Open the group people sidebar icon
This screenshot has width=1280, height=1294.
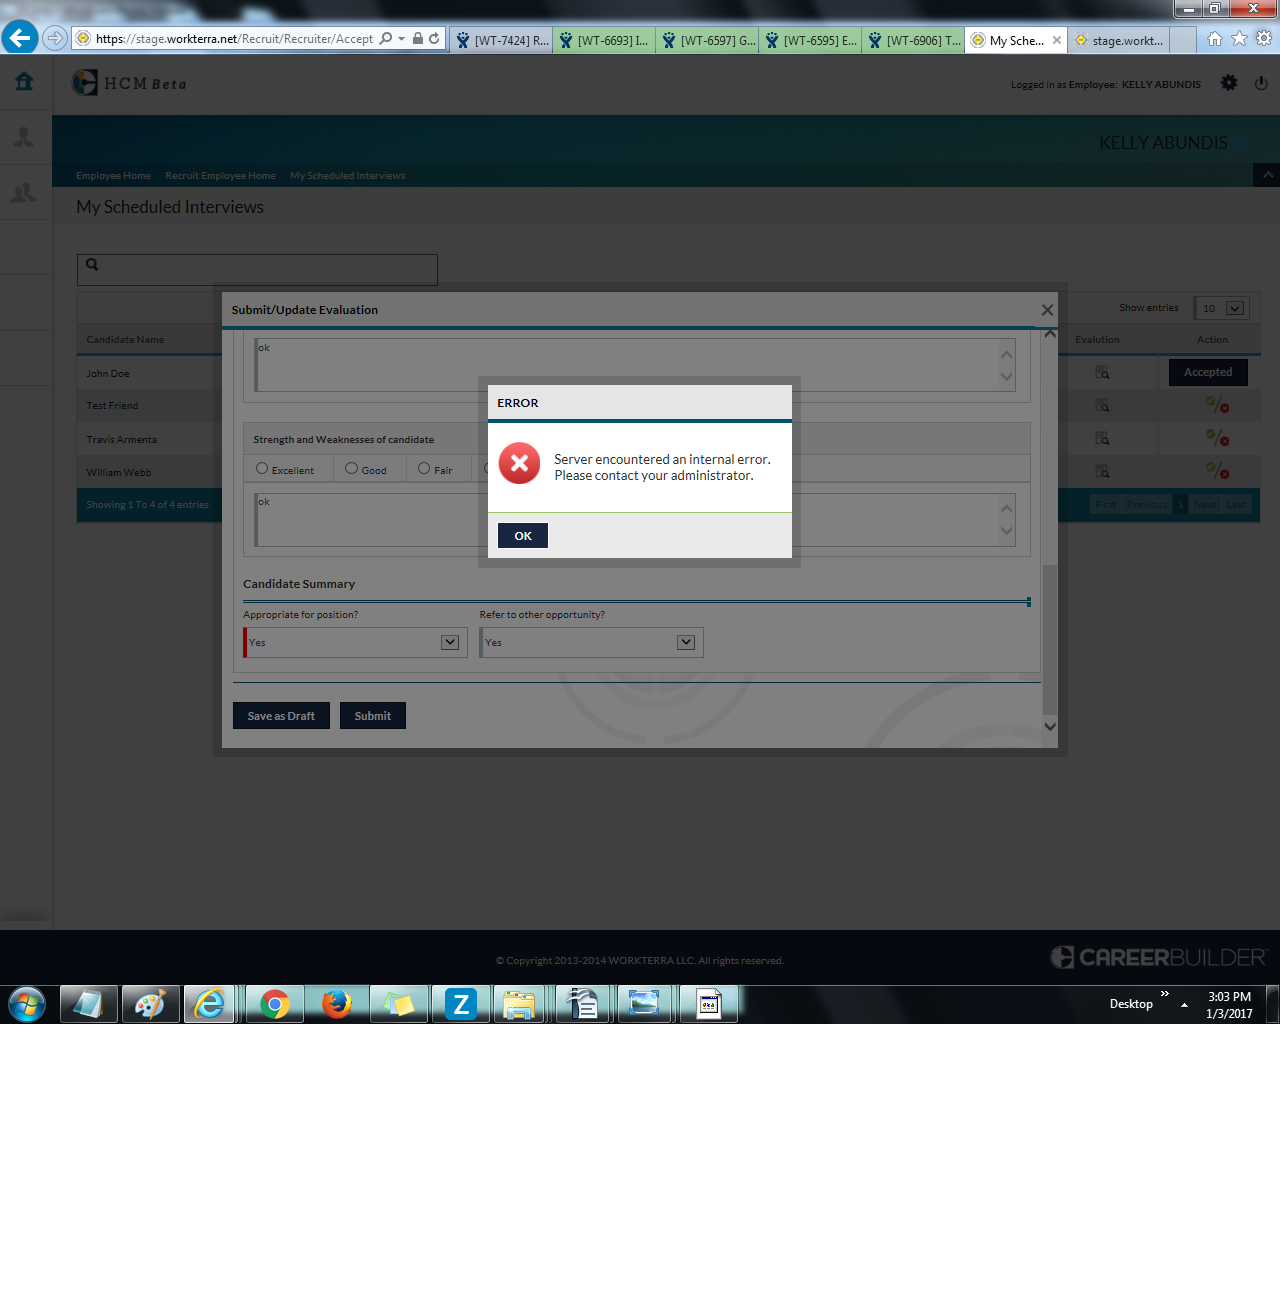pyautogui.click(x=24, y=192)
